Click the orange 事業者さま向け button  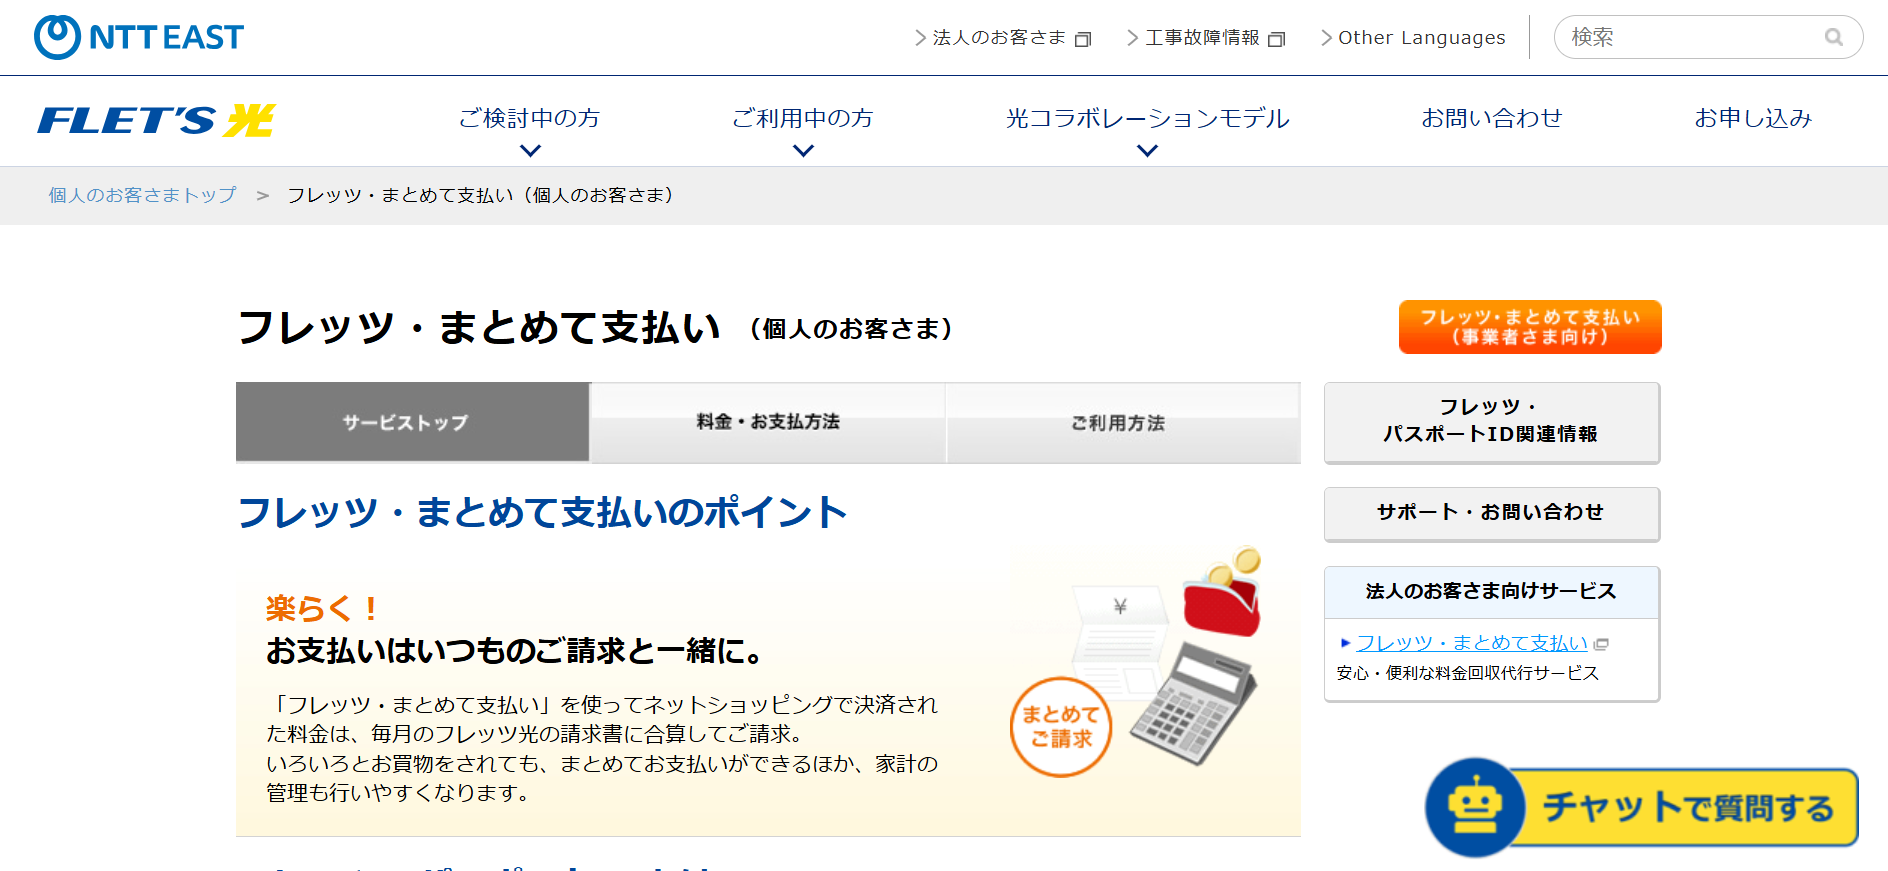pos(1530,327)
